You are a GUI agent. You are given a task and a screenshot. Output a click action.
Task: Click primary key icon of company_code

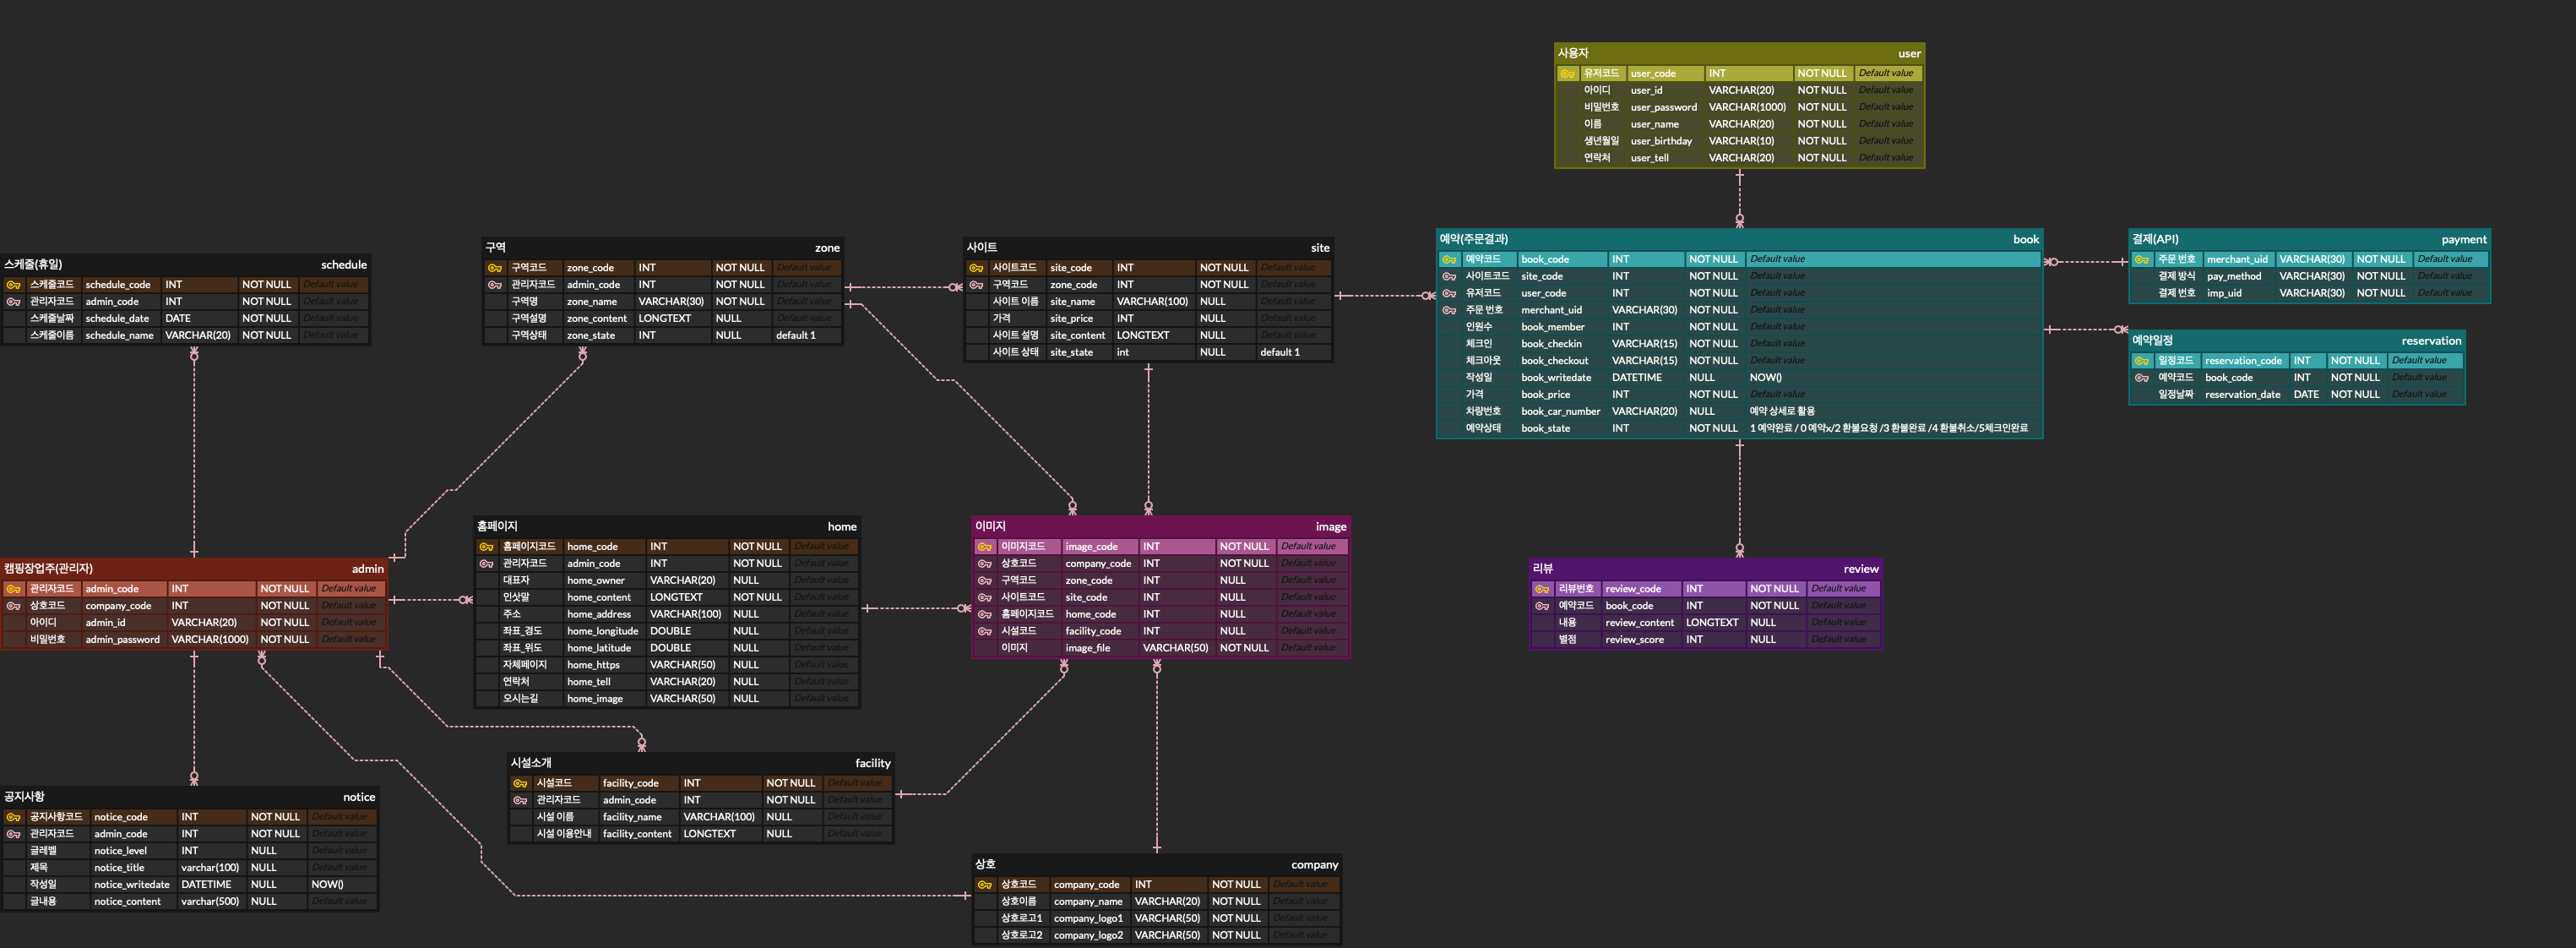984,885
